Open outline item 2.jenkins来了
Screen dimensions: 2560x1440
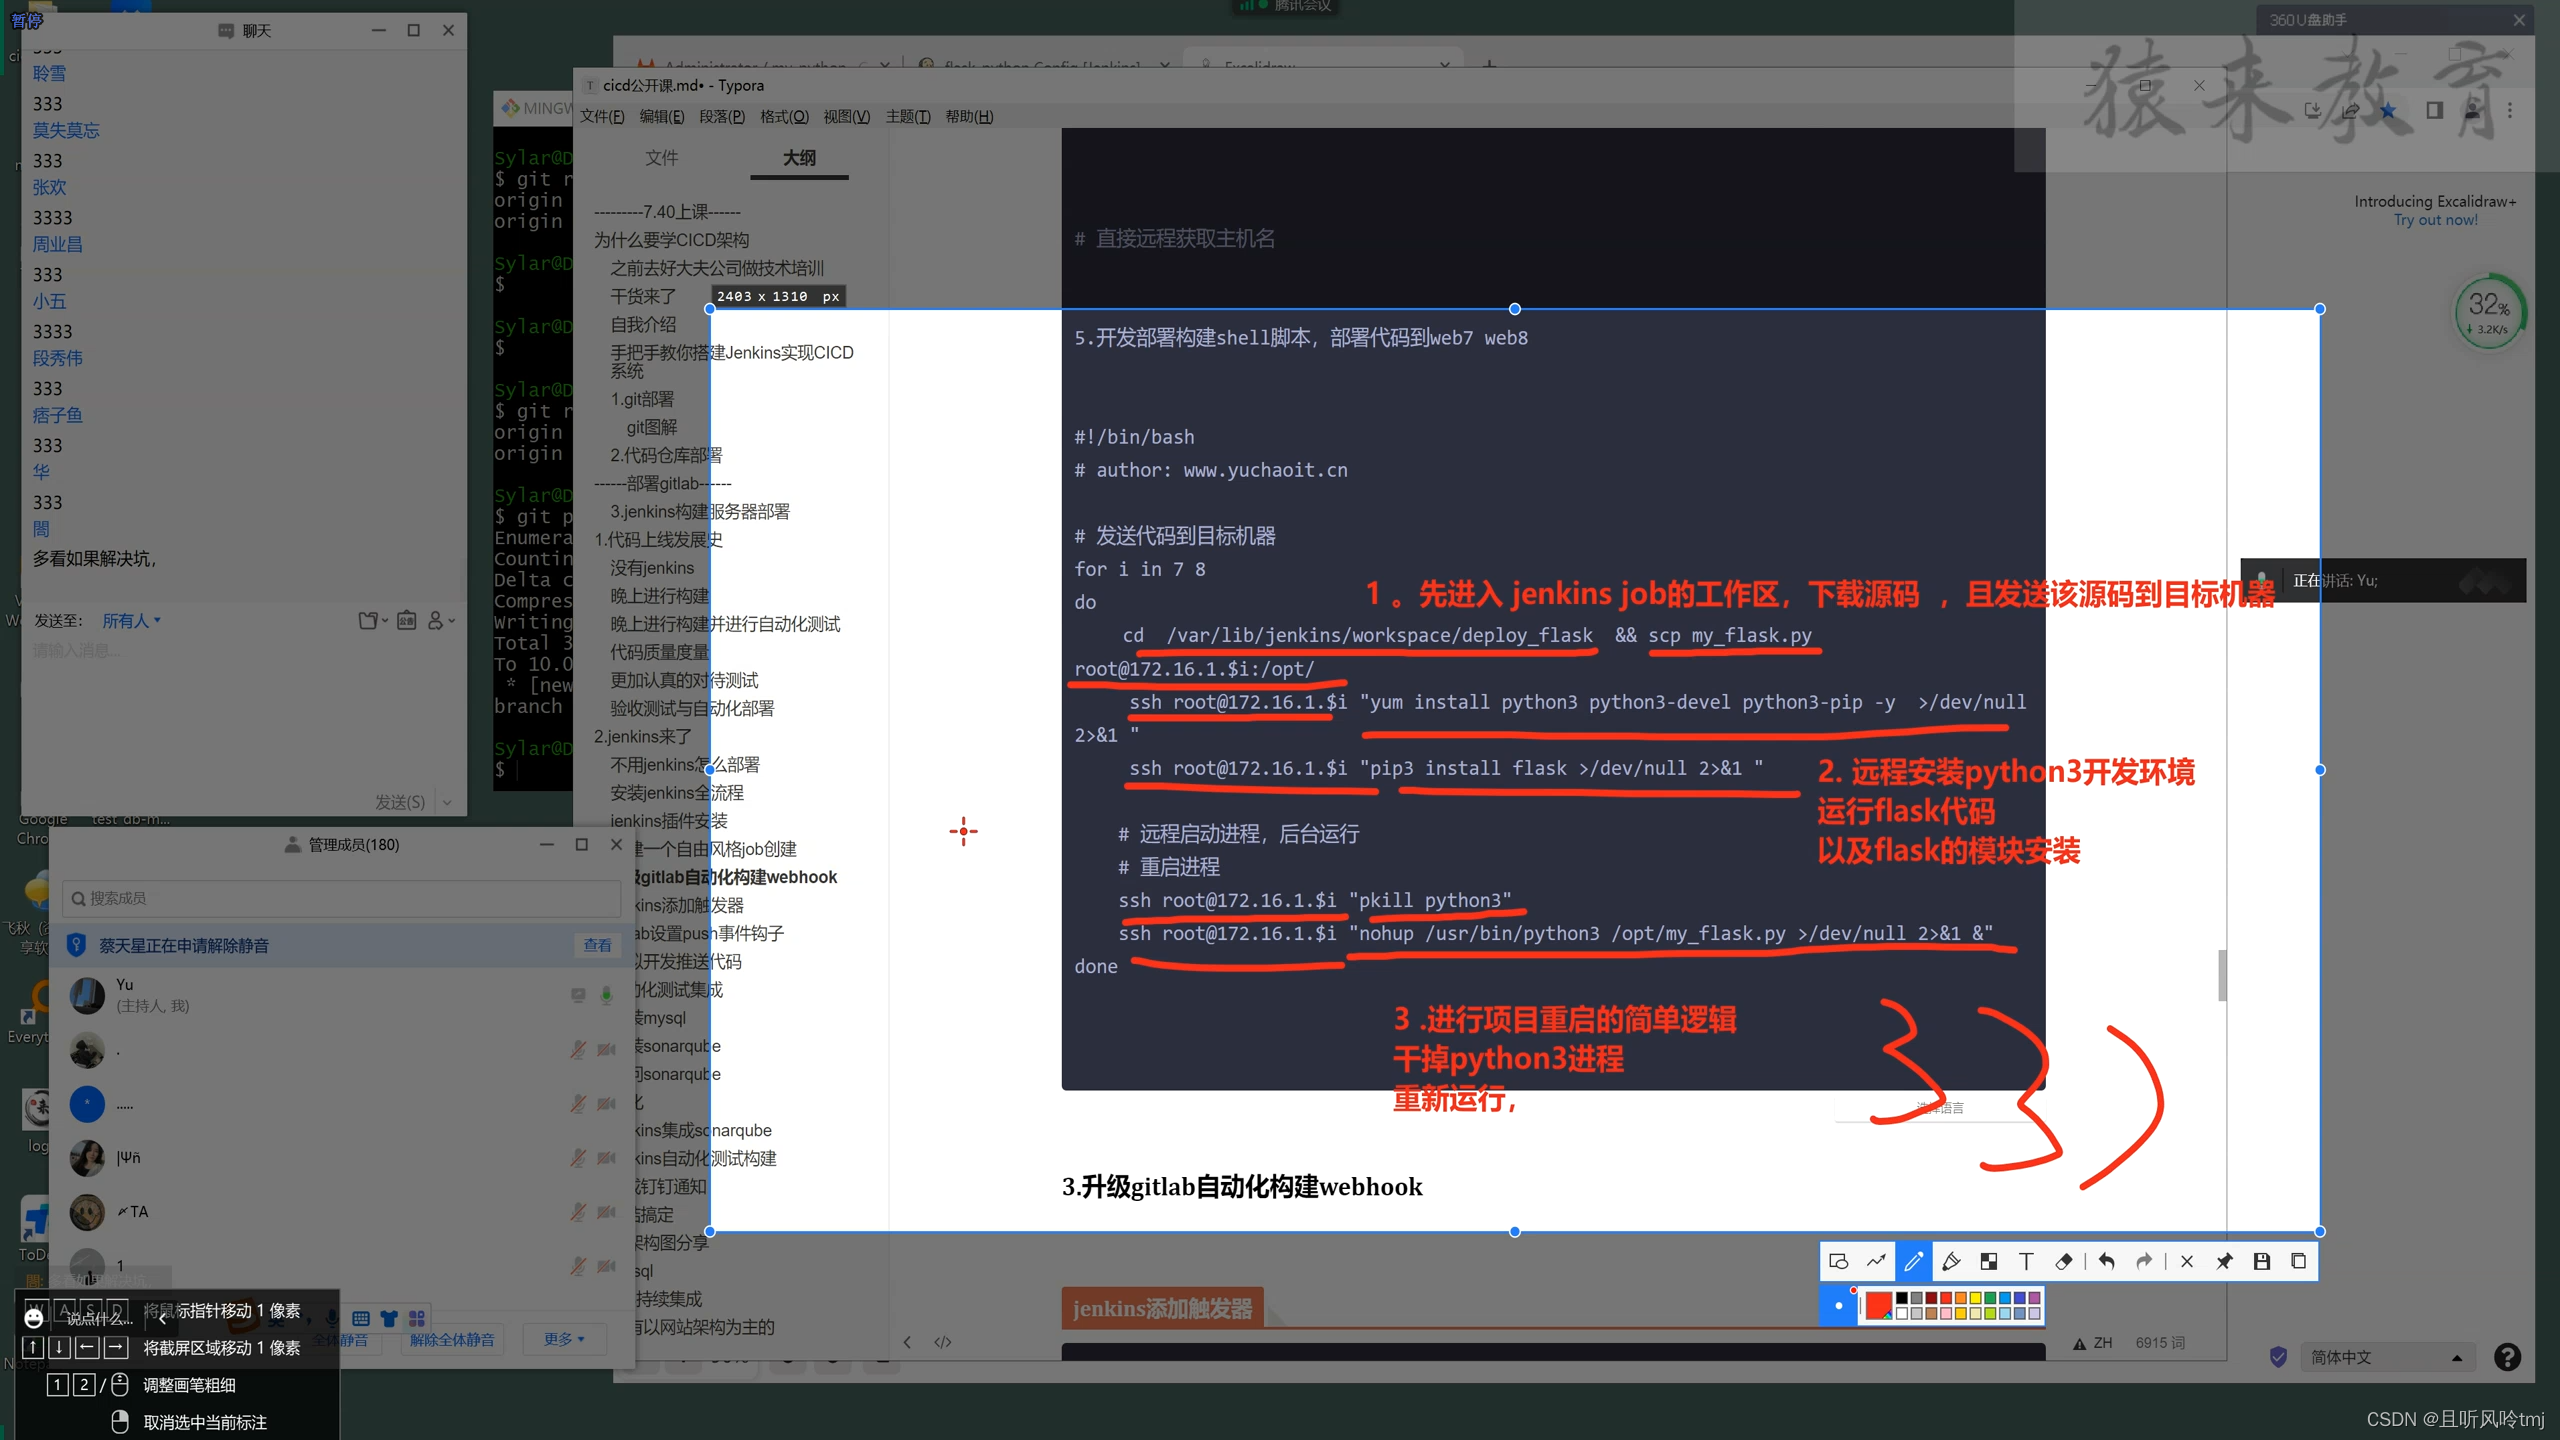[x=643, y=736]
